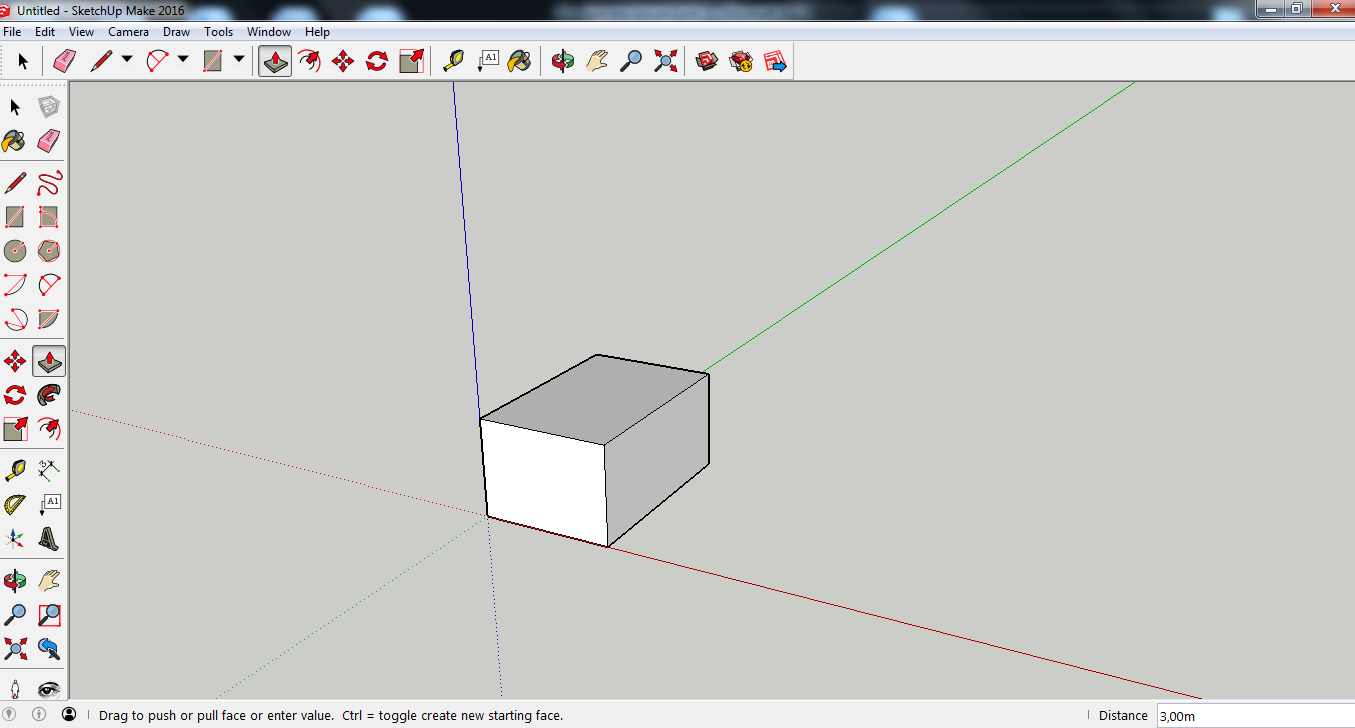Pick the Move tool in the top toolbar
Image resolution: width=1355 pixels, height=728 pixels.
343,61
